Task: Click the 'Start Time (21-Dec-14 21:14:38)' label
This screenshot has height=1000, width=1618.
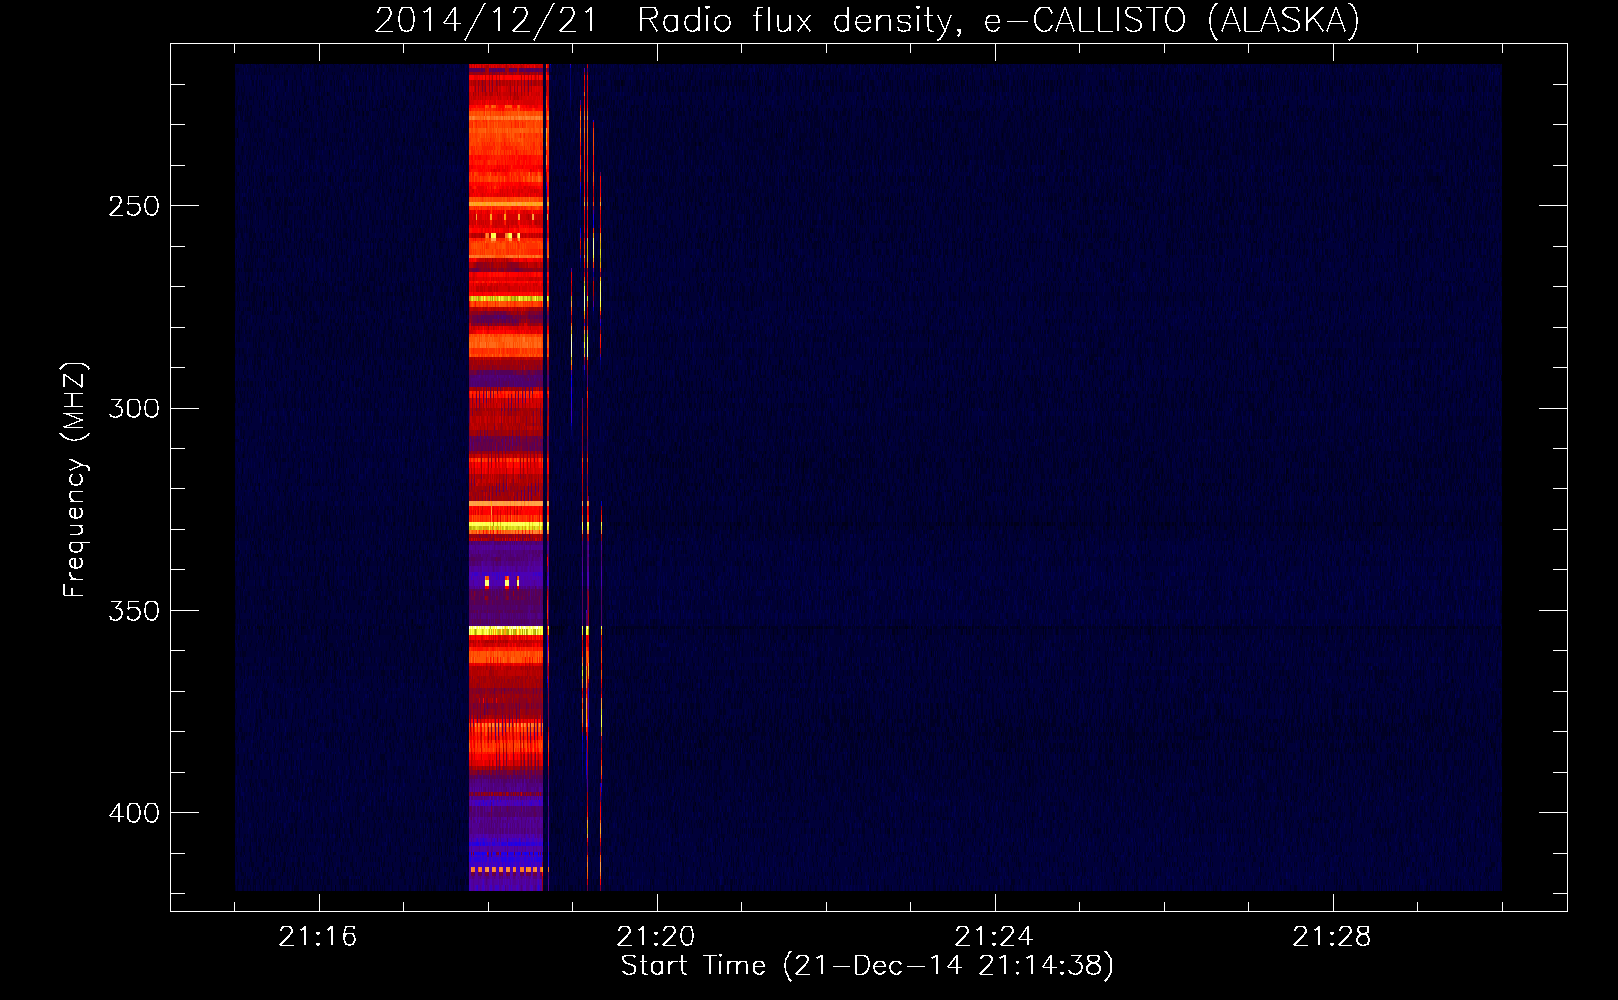Action: click(x=867, y=966)
